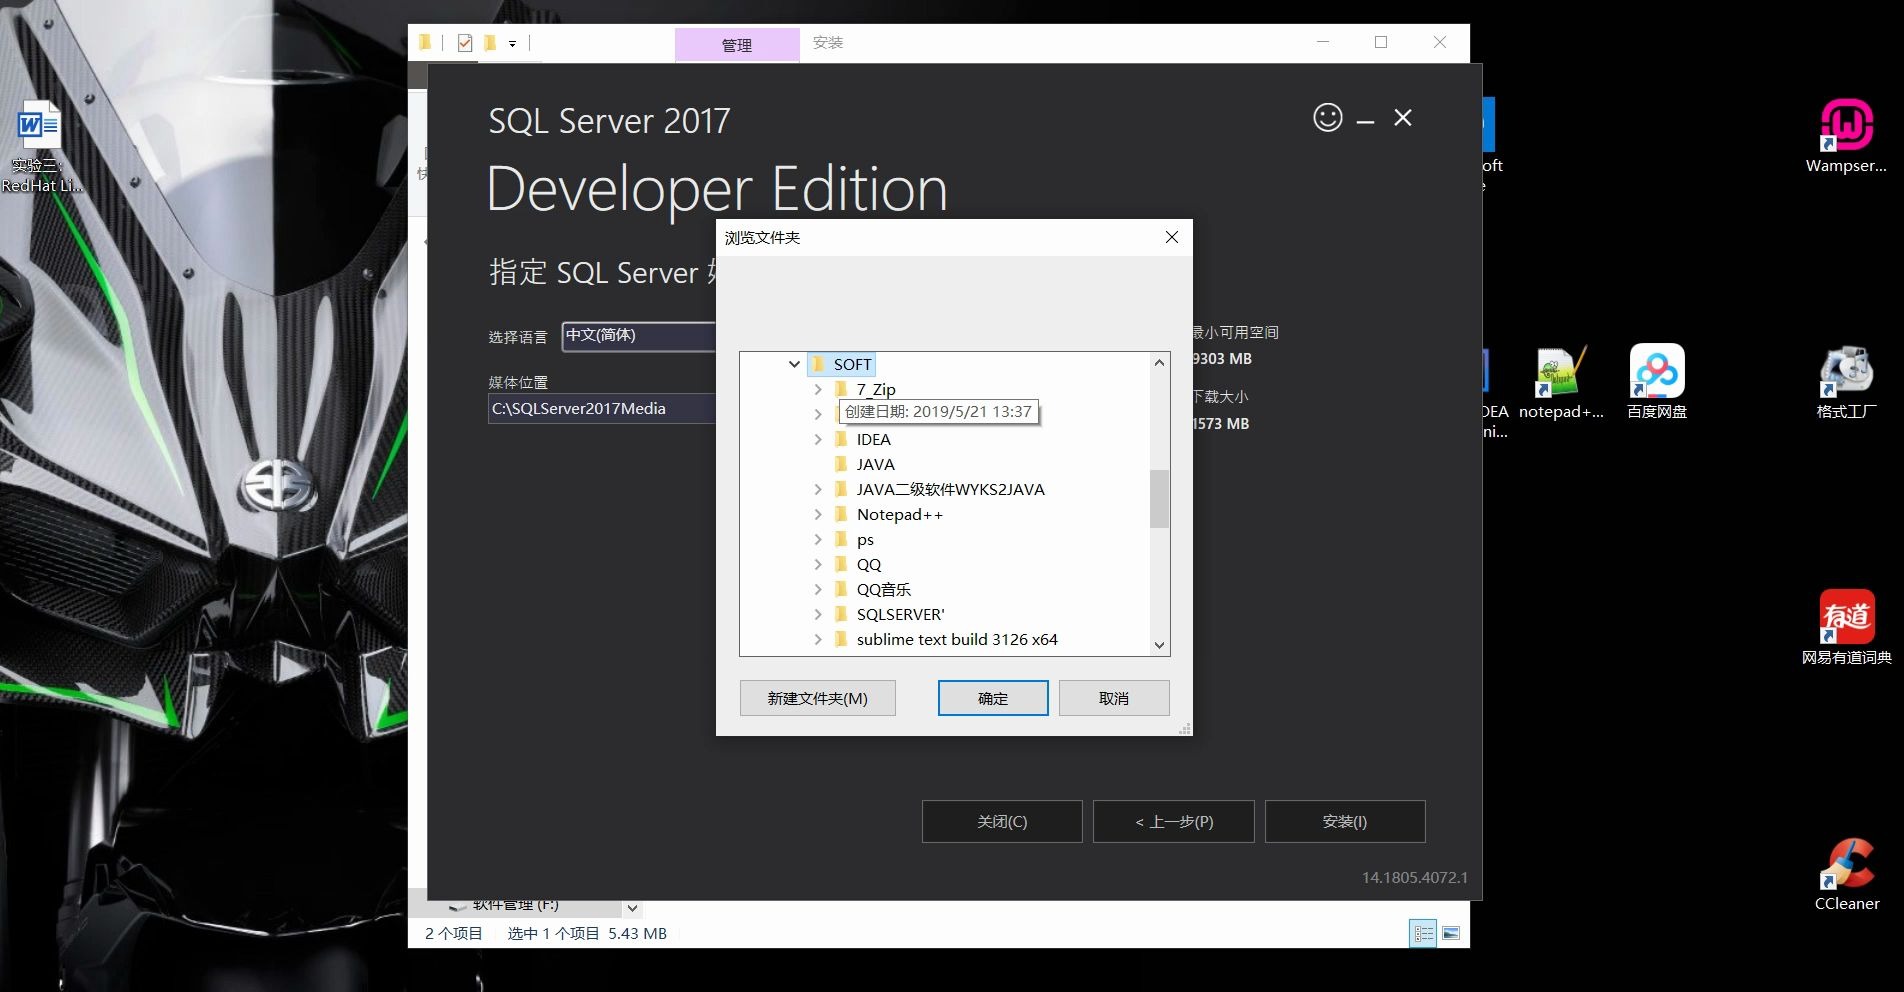
Task: Close the 浏览文件夹 dialog
Action: click(x=1172, y=237)
